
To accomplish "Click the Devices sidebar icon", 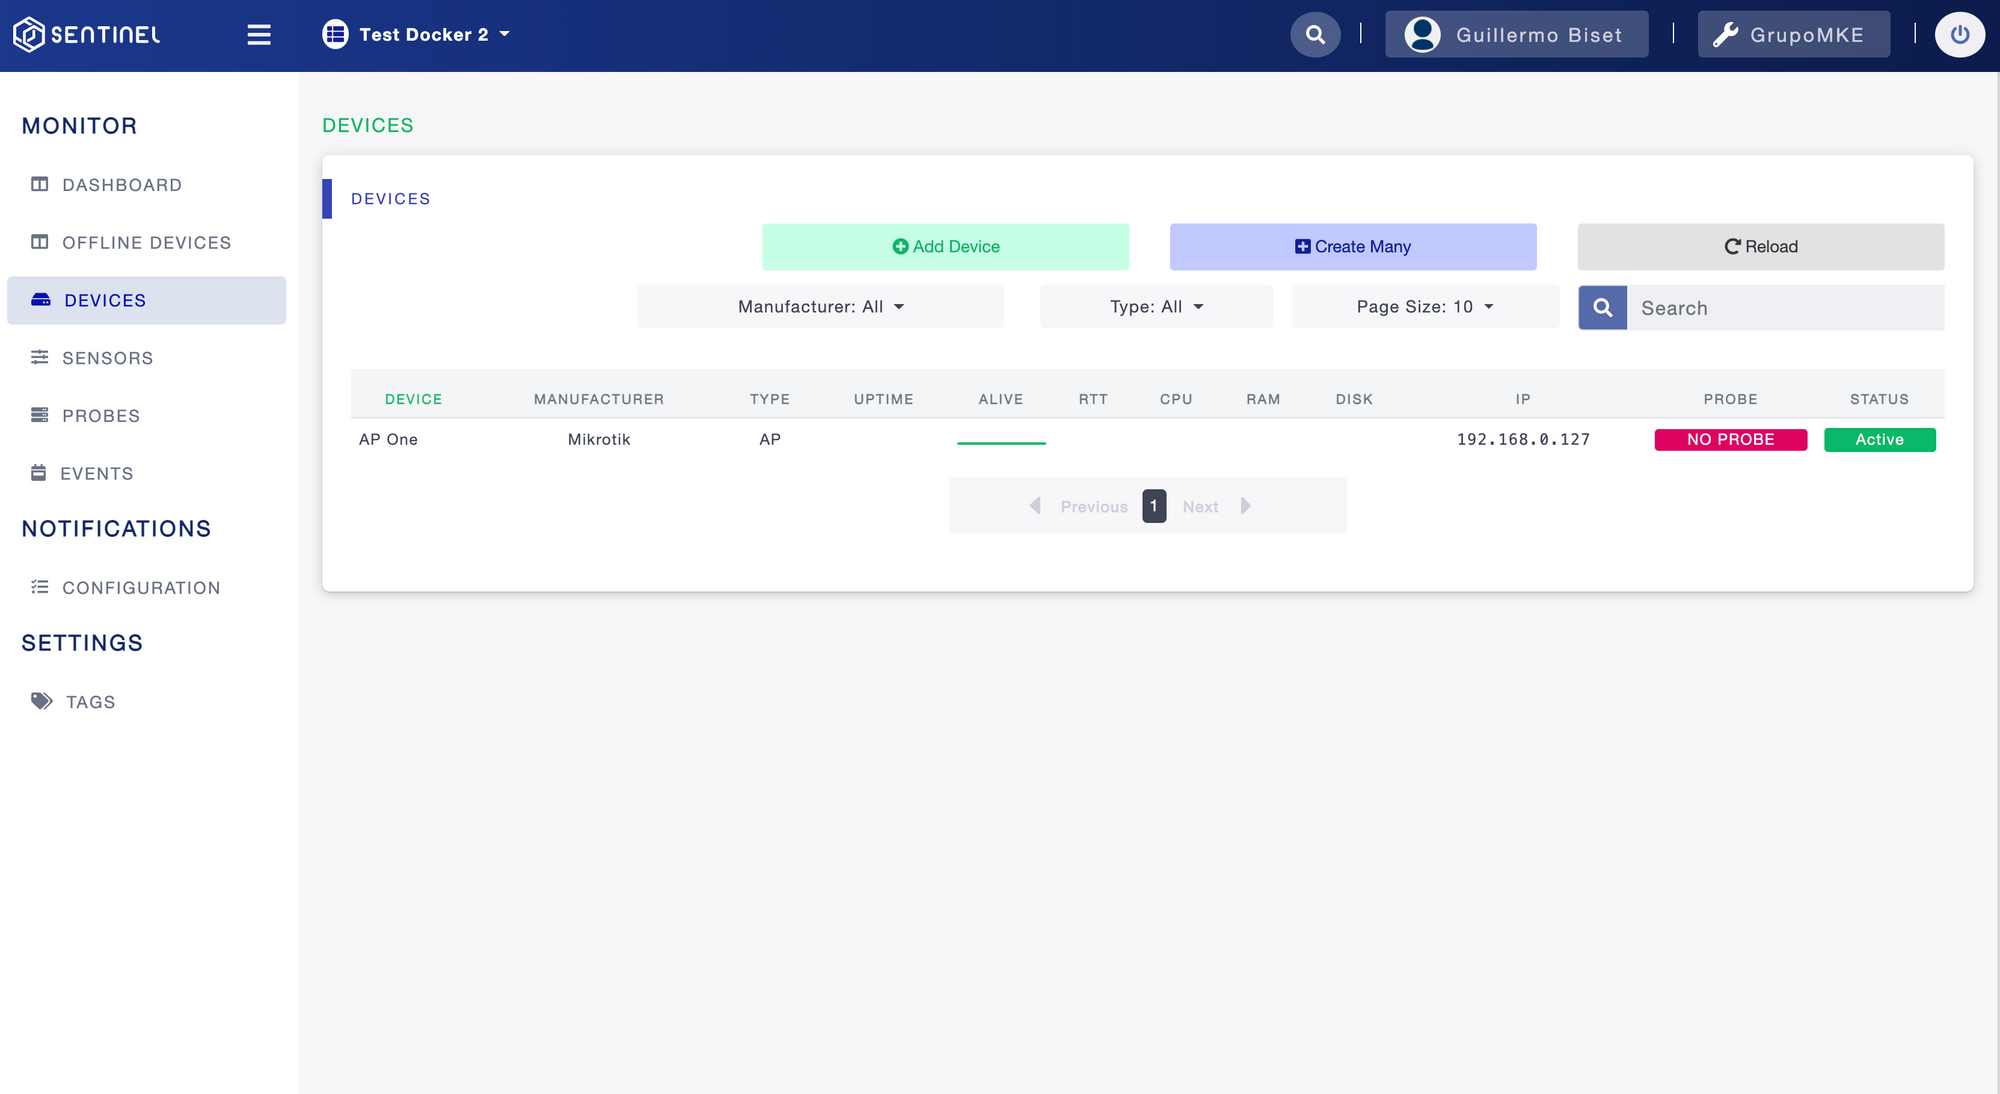I will pos(41,300).
